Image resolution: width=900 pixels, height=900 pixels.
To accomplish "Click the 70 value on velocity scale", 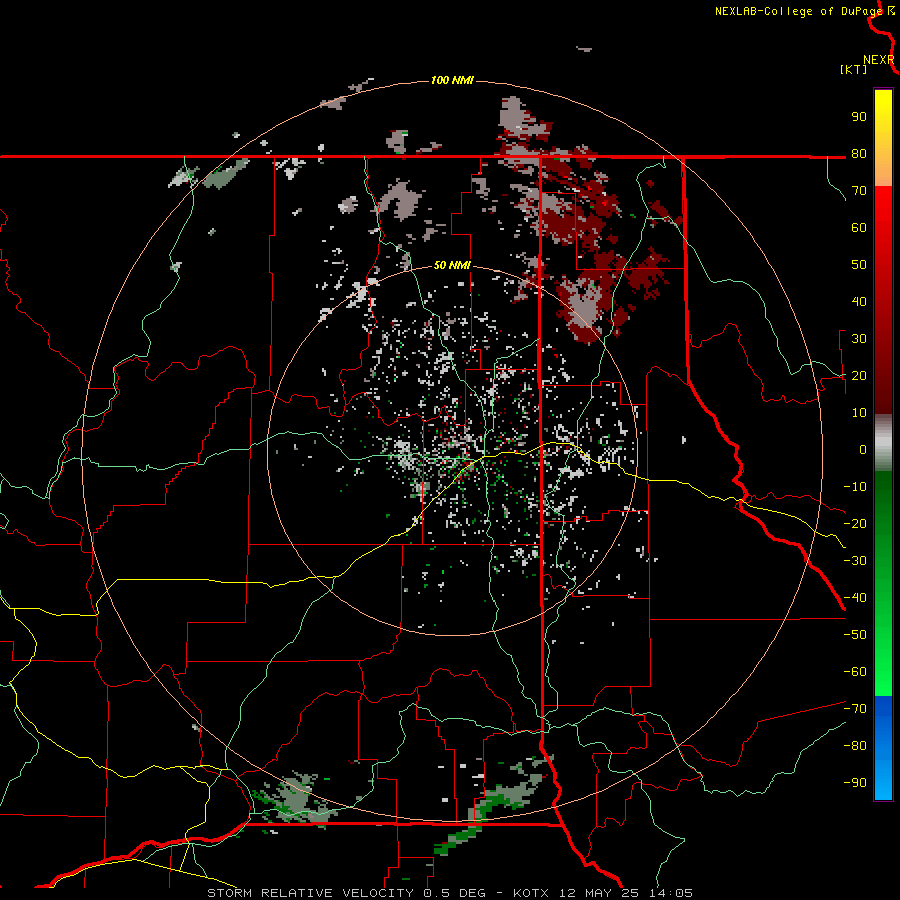I will pos(859,191).
